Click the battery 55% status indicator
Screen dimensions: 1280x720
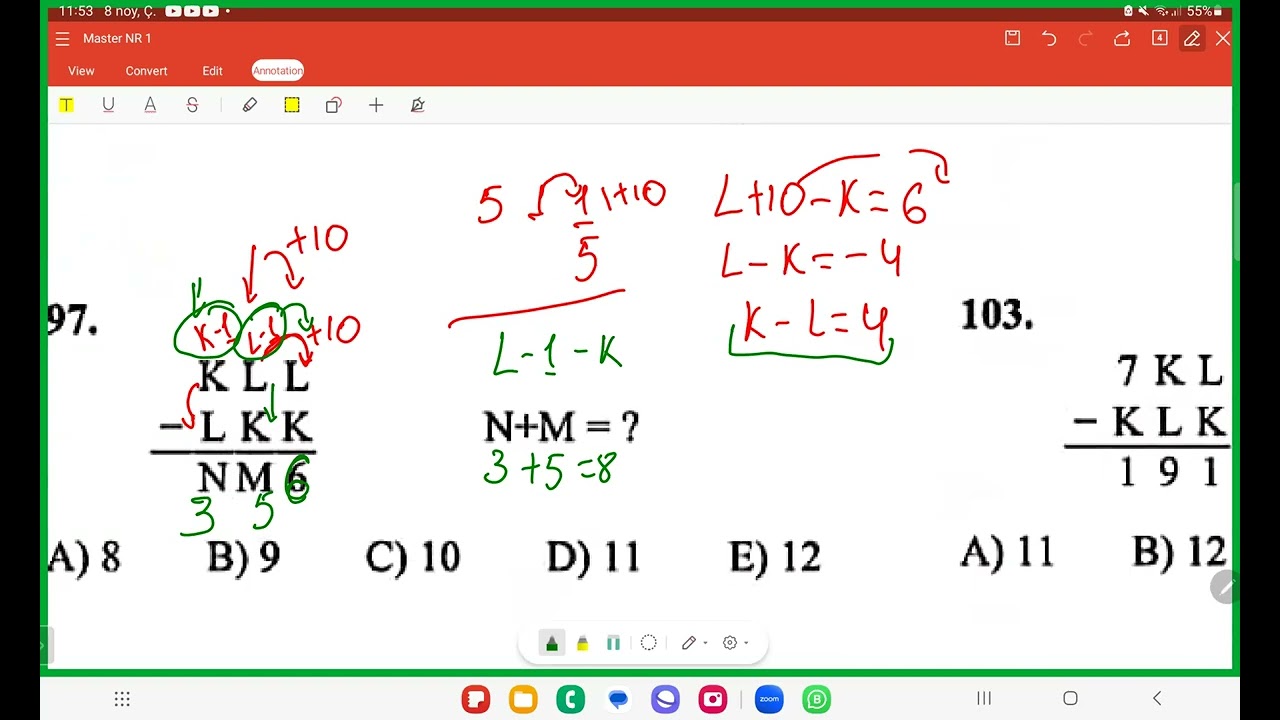point(1204,11)
